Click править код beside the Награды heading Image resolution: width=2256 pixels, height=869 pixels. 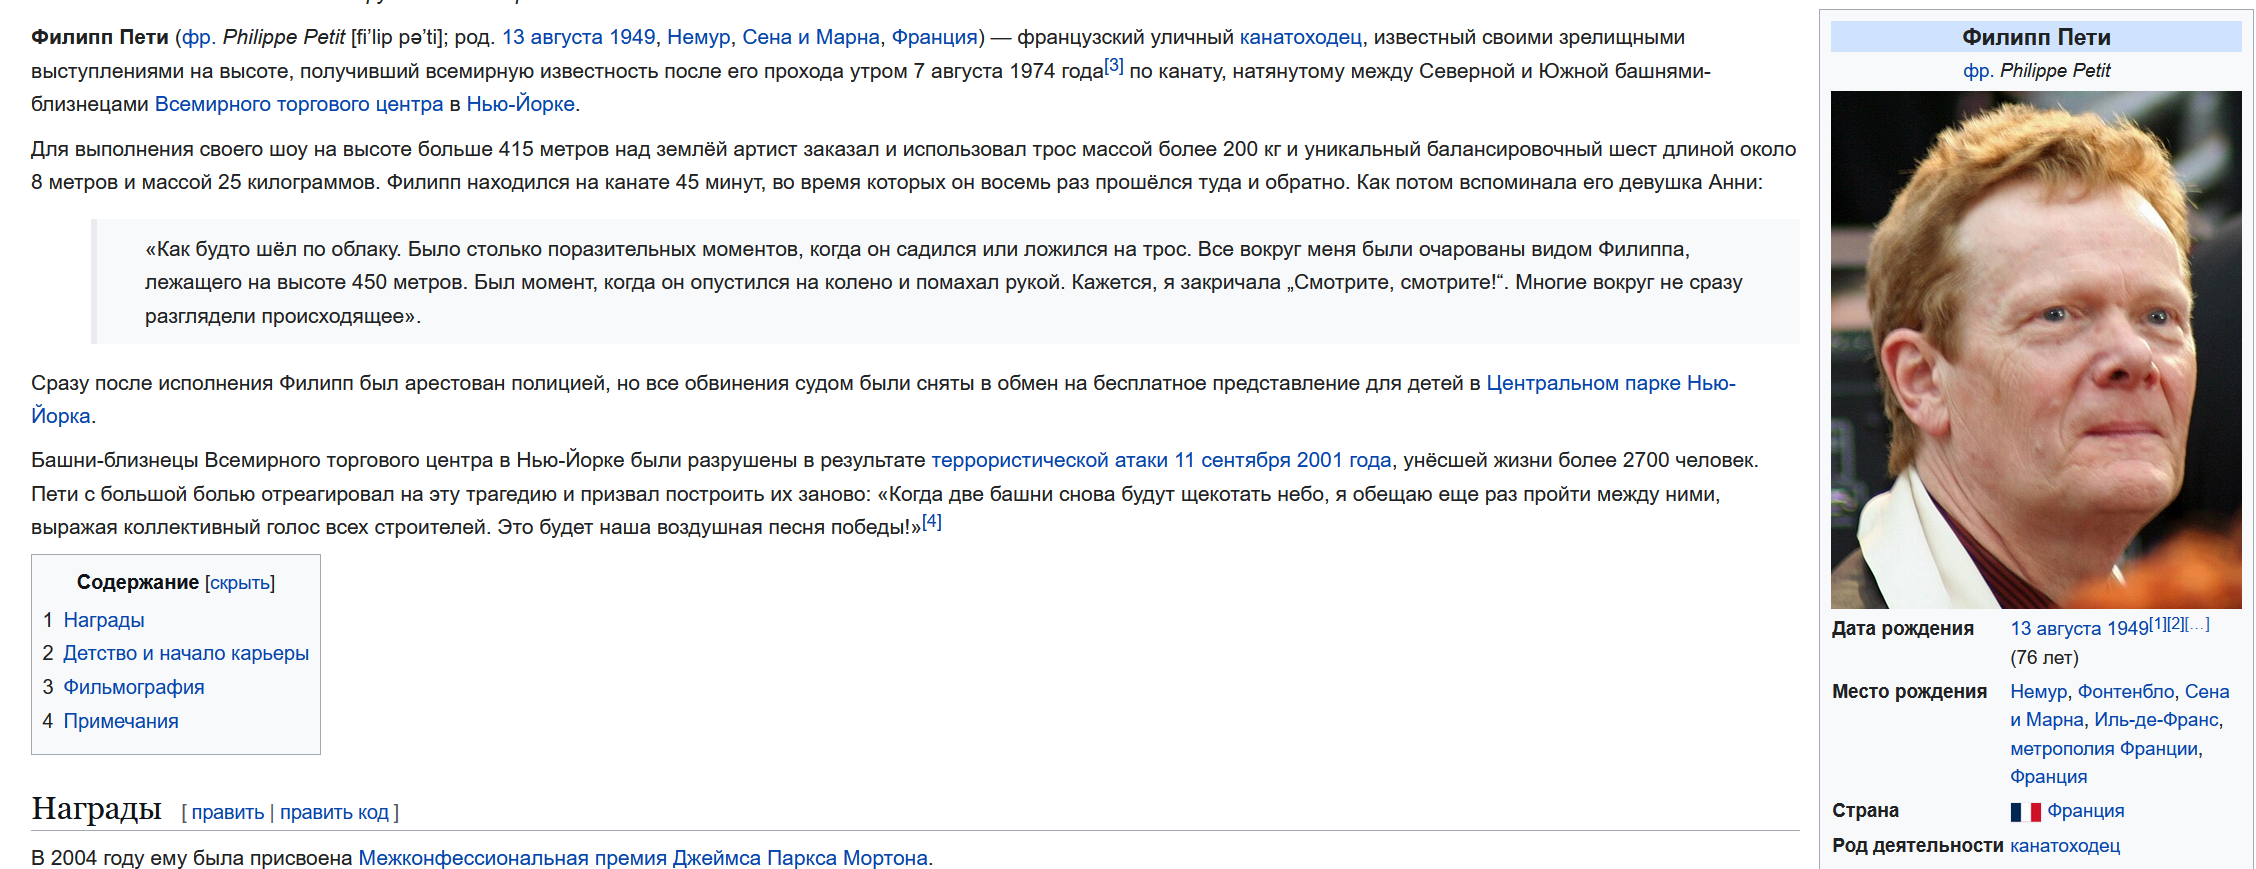334,812
